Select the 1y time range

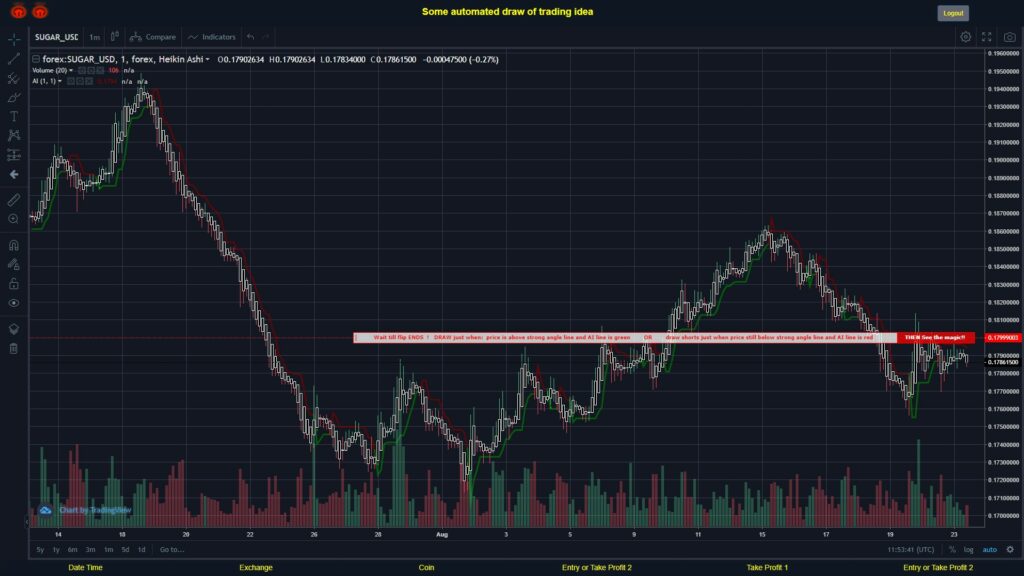point(56,550)
